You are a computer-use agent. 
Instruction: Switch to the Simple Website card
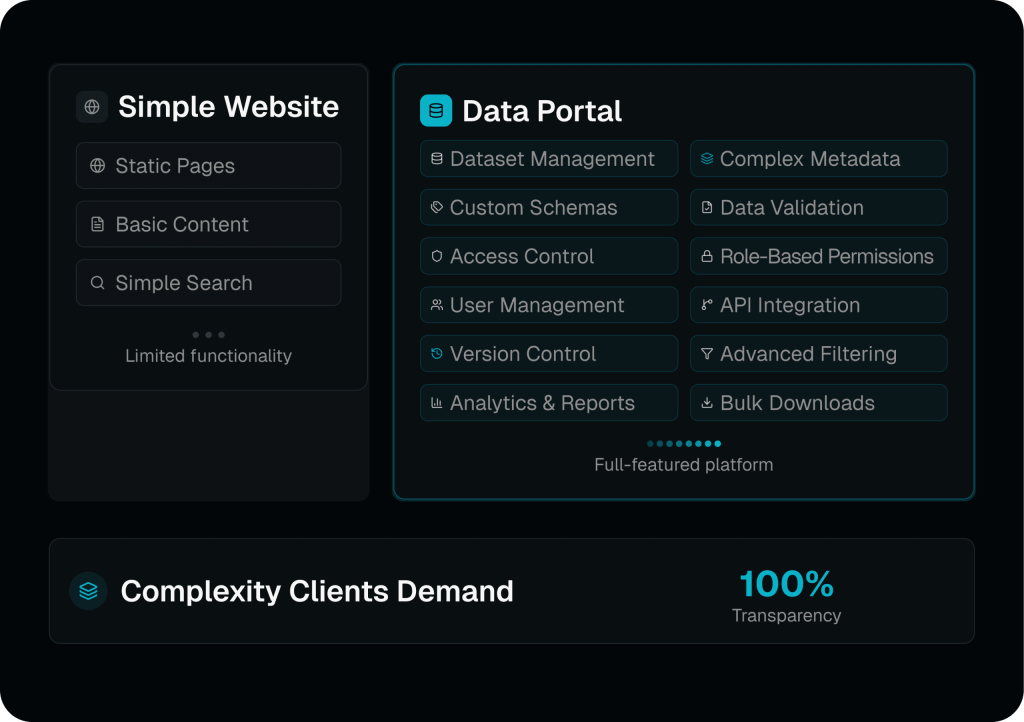pos(208,107)
